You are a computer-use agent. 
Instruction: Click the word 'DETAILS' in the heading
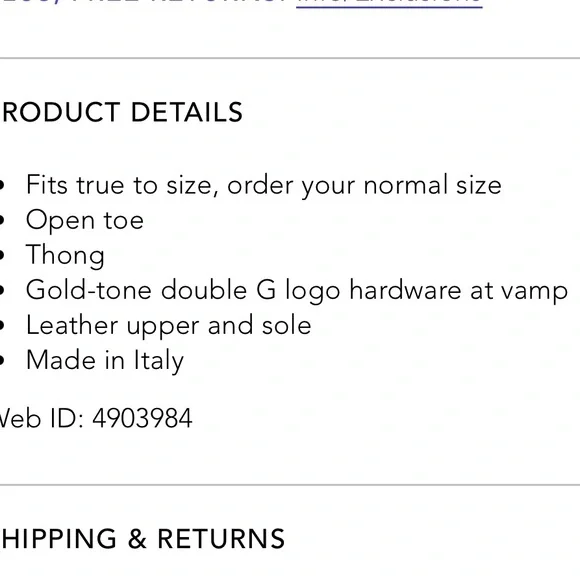coord(187,112)
